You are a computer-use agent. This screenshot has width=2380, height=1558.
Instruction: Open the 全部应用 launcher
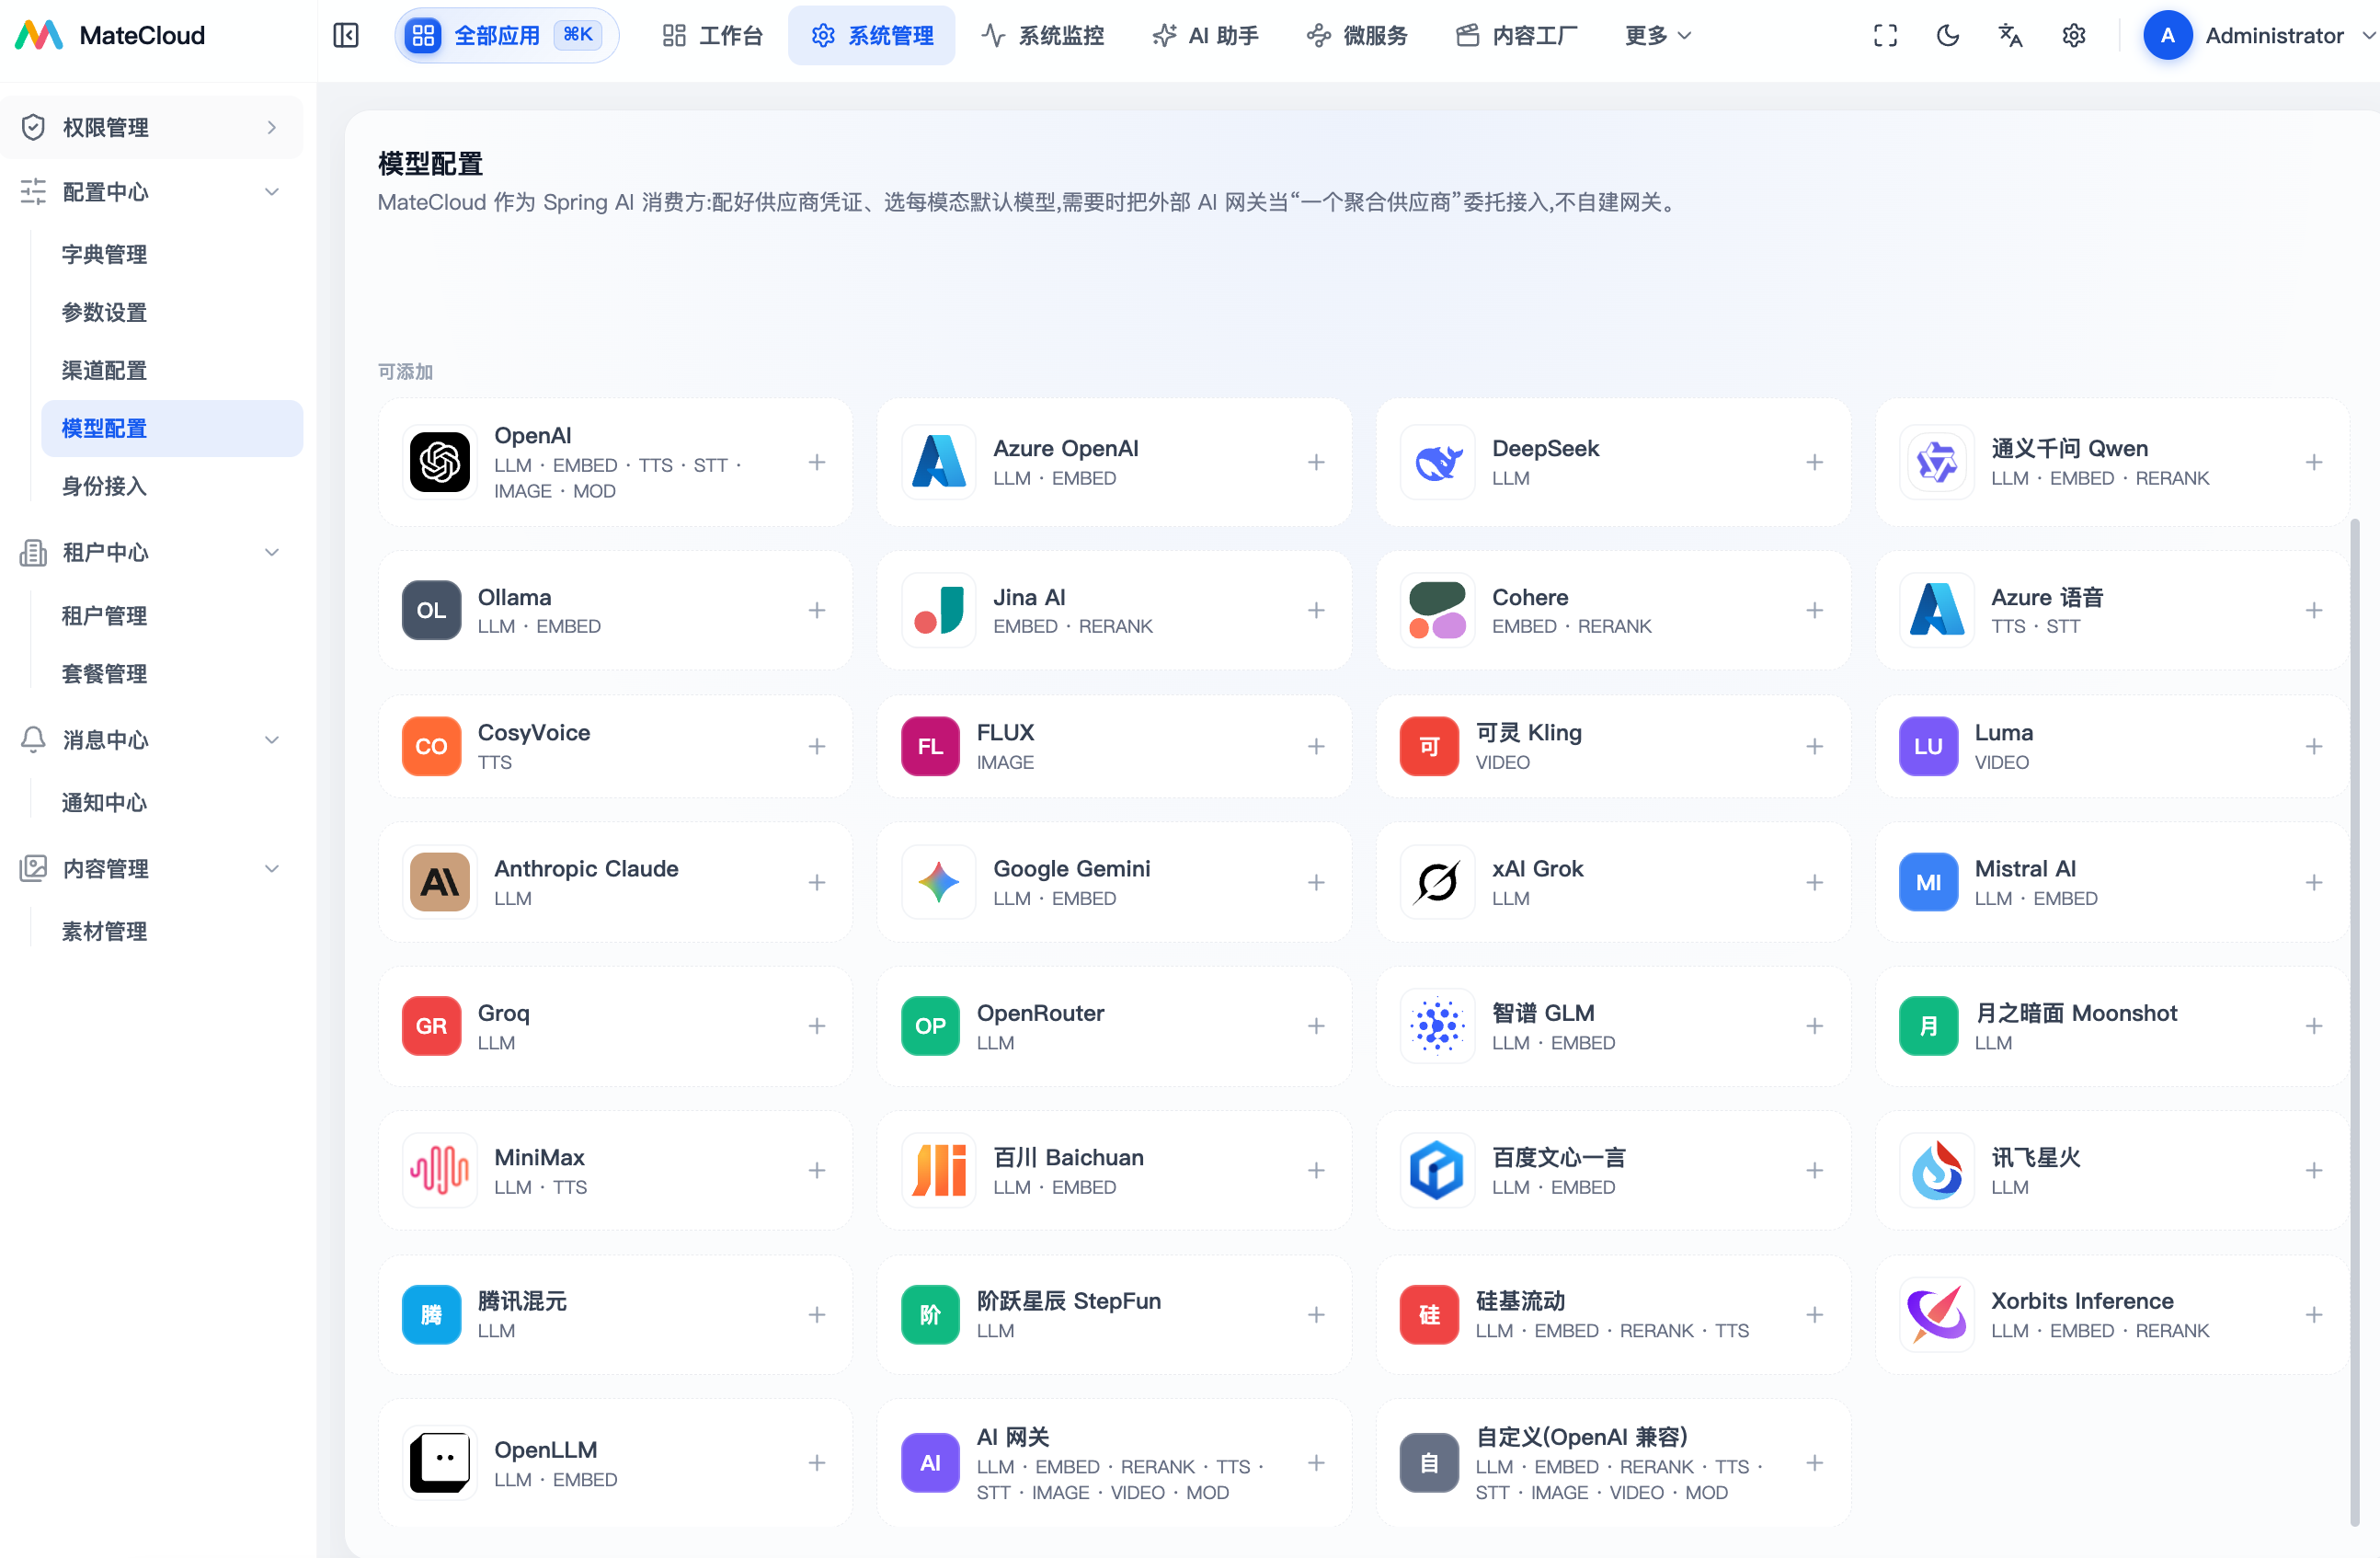pyautogui.click(x=506, y=36)
